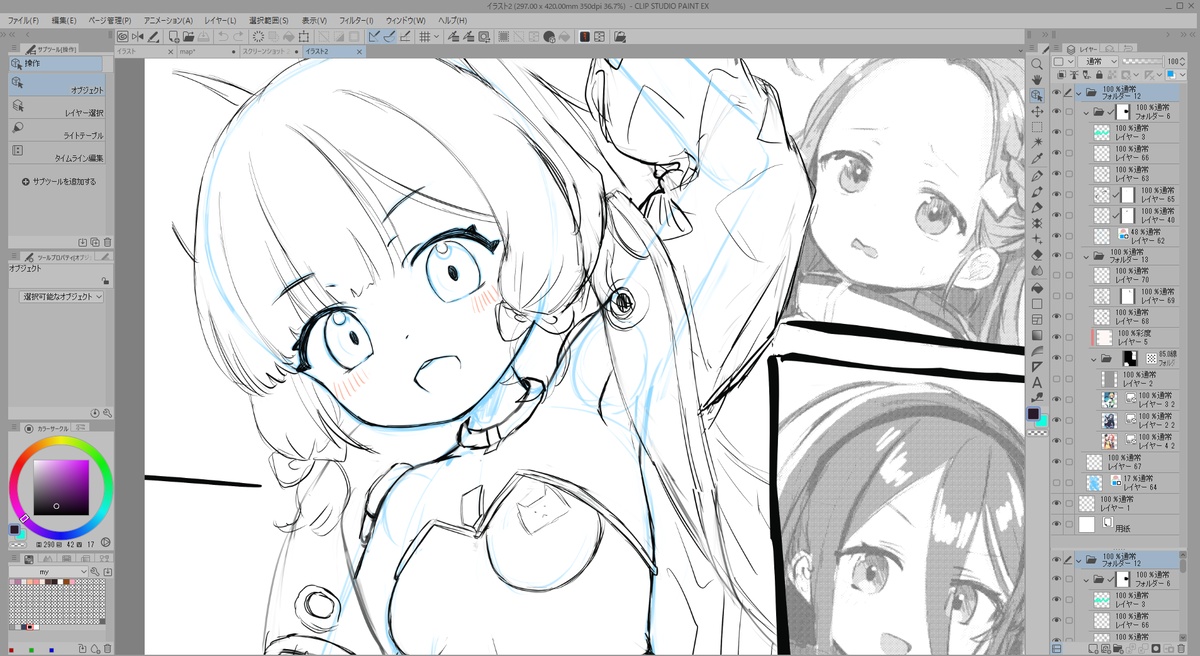
Task: Click the Undo arrow in command bar
Action: click(x=223, y=37)
